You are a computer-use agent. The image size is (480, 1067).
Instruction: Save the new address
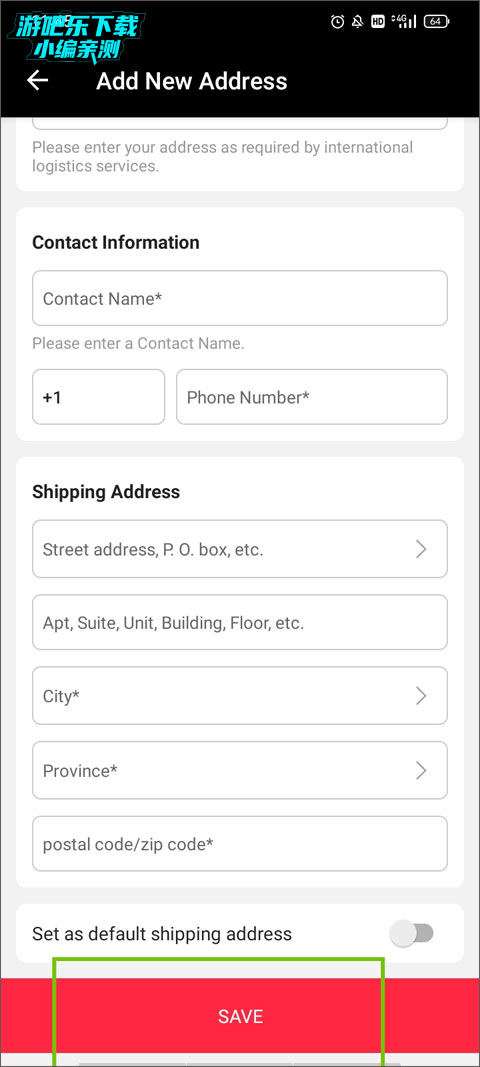tap(240, 1016)
